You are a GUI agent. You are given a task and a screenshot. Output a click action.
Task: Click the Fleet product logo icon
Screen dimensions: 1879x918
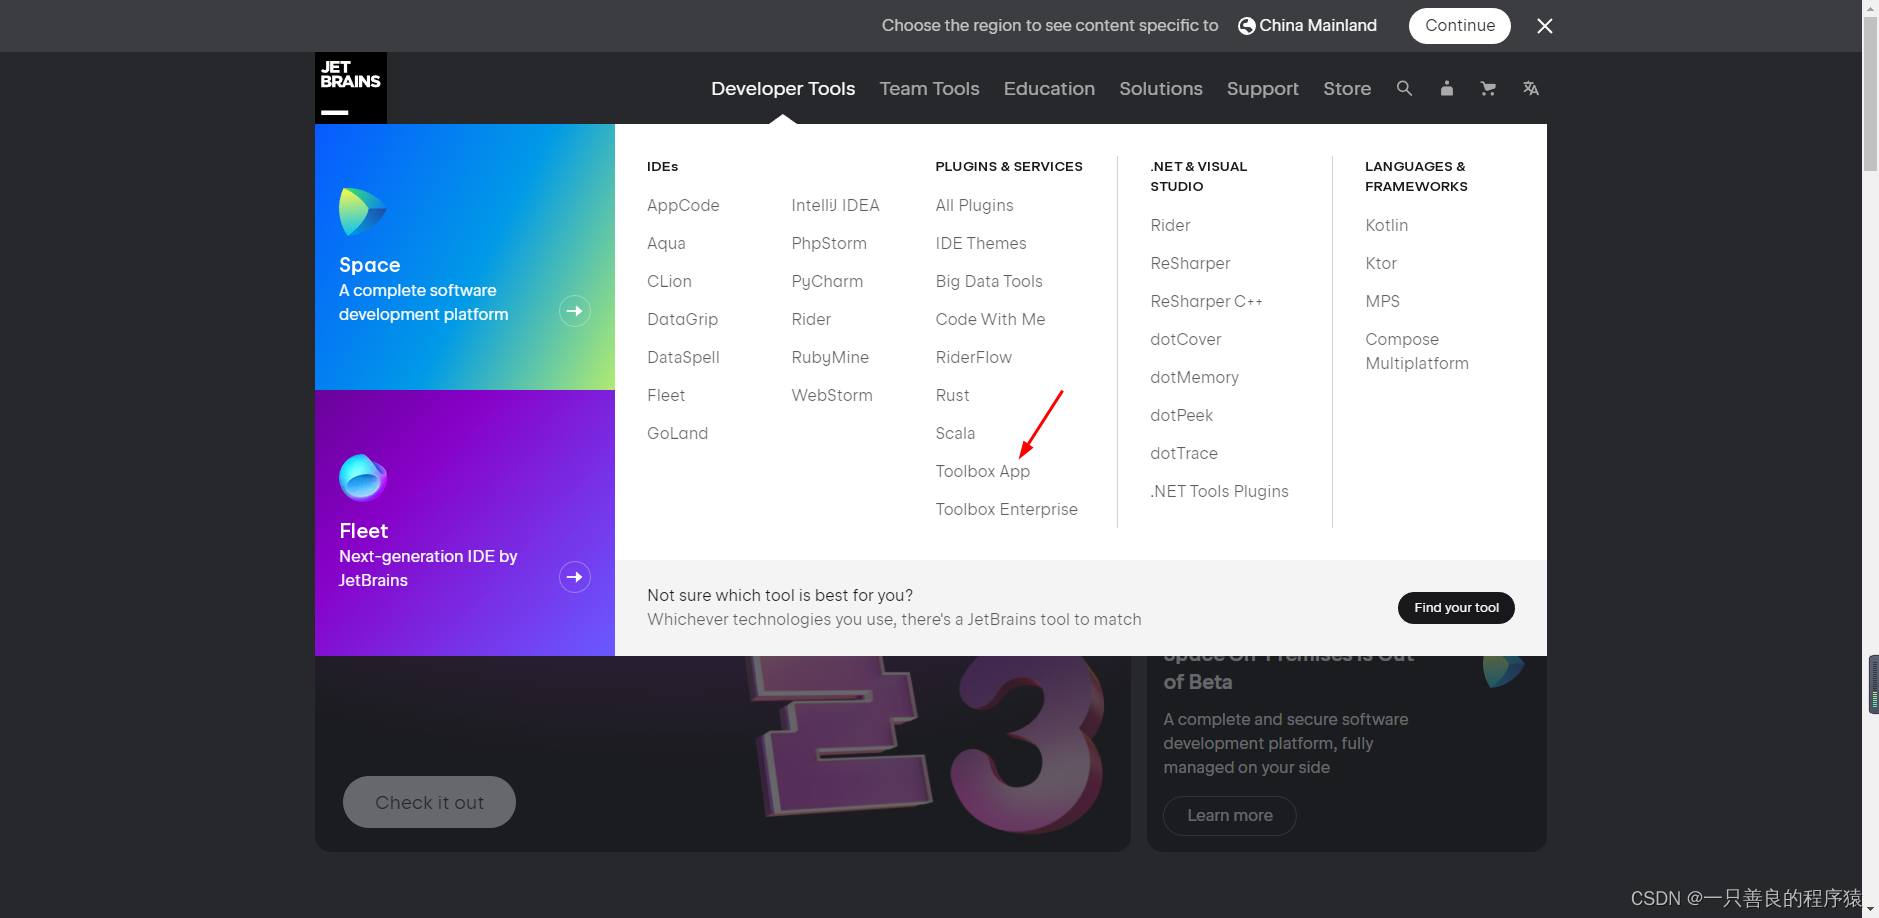click(362, 477)
